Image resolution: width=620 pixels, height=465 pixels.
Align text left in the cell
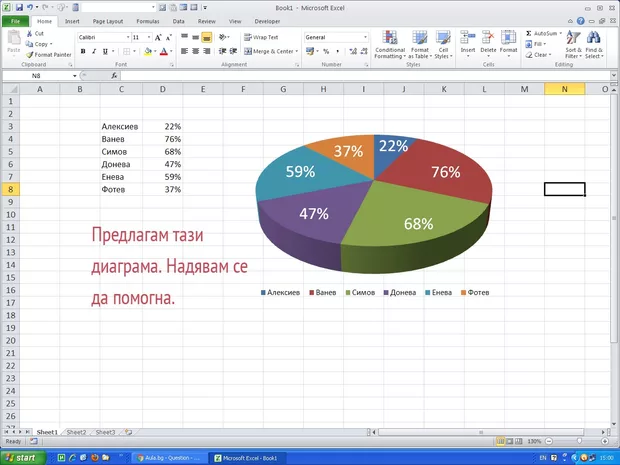(x=185, y=51)
